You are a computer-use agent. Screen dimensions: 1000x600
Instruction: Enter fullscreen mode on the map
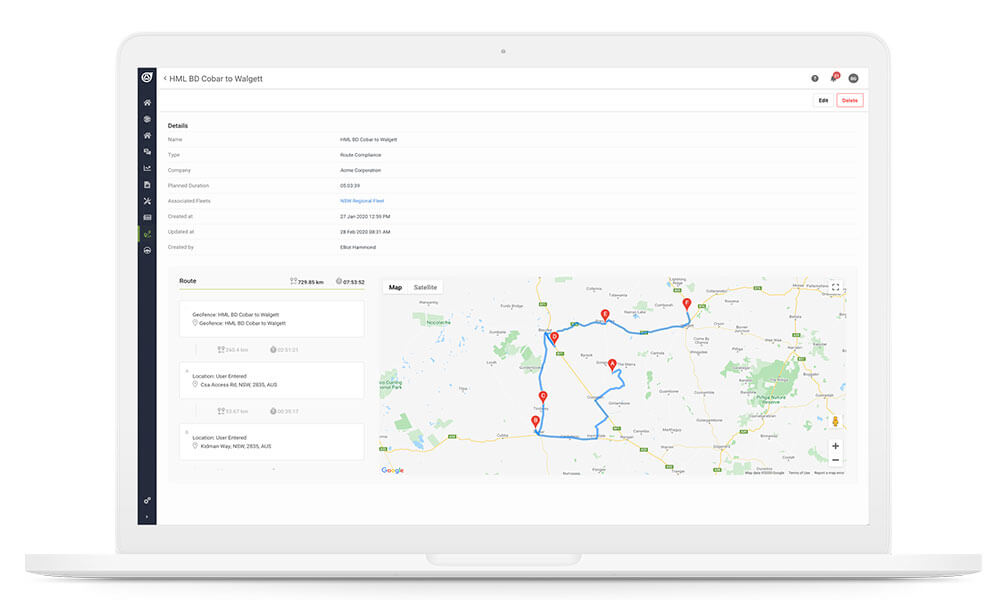click(x=836, y=286)
